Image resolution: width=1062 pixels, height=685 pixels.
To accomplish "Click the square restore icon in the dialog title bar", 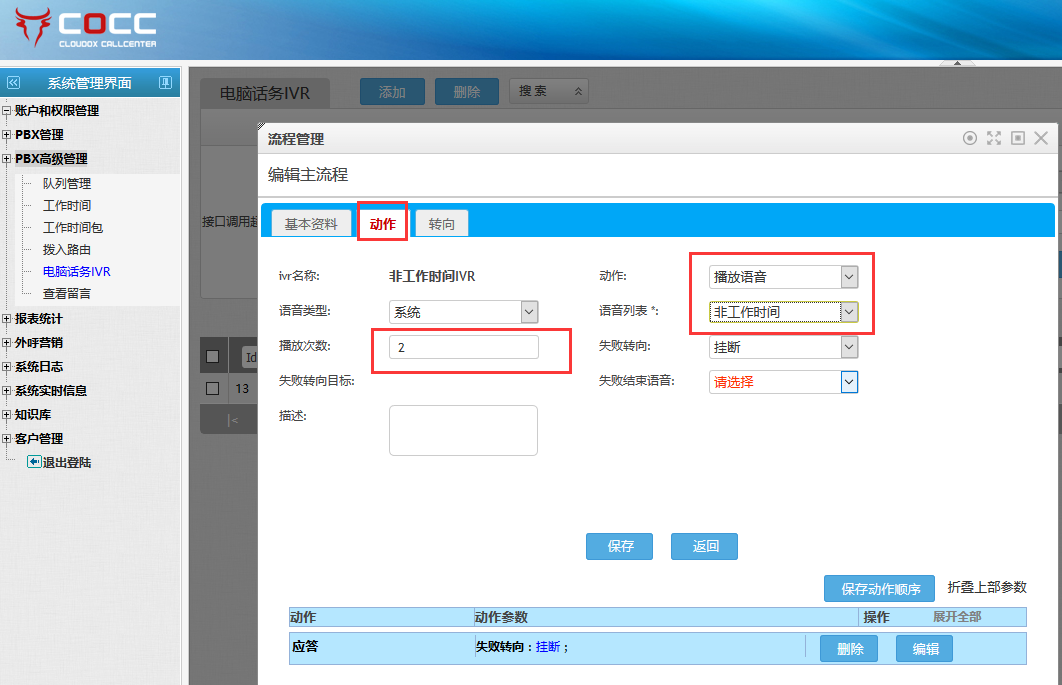I will 1018,139.
